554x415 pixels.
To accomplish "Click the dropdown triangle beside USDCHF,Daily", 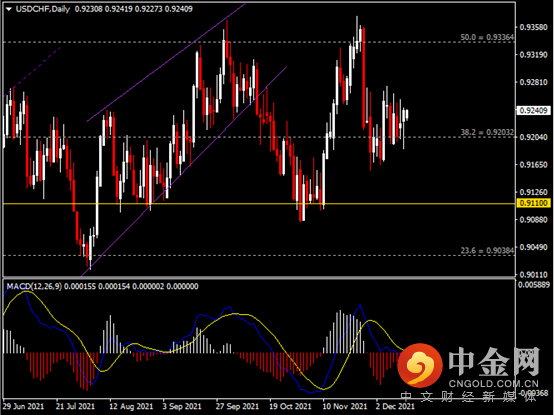I will (8, 9).
